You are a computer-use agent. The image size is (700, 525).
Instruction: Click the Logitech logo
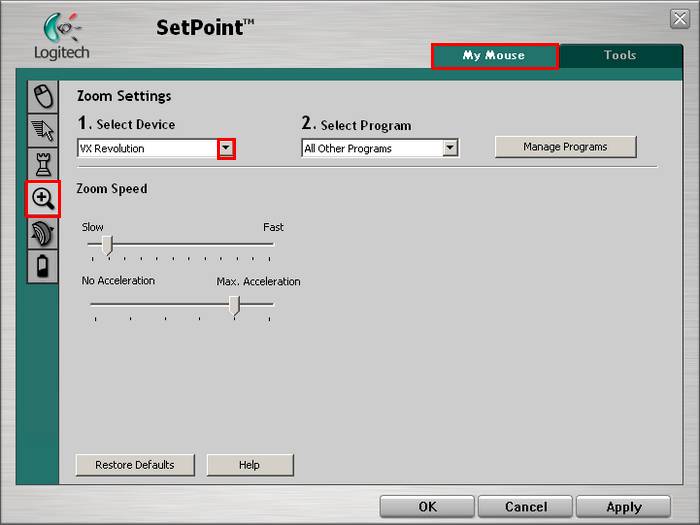click(62, 36)
